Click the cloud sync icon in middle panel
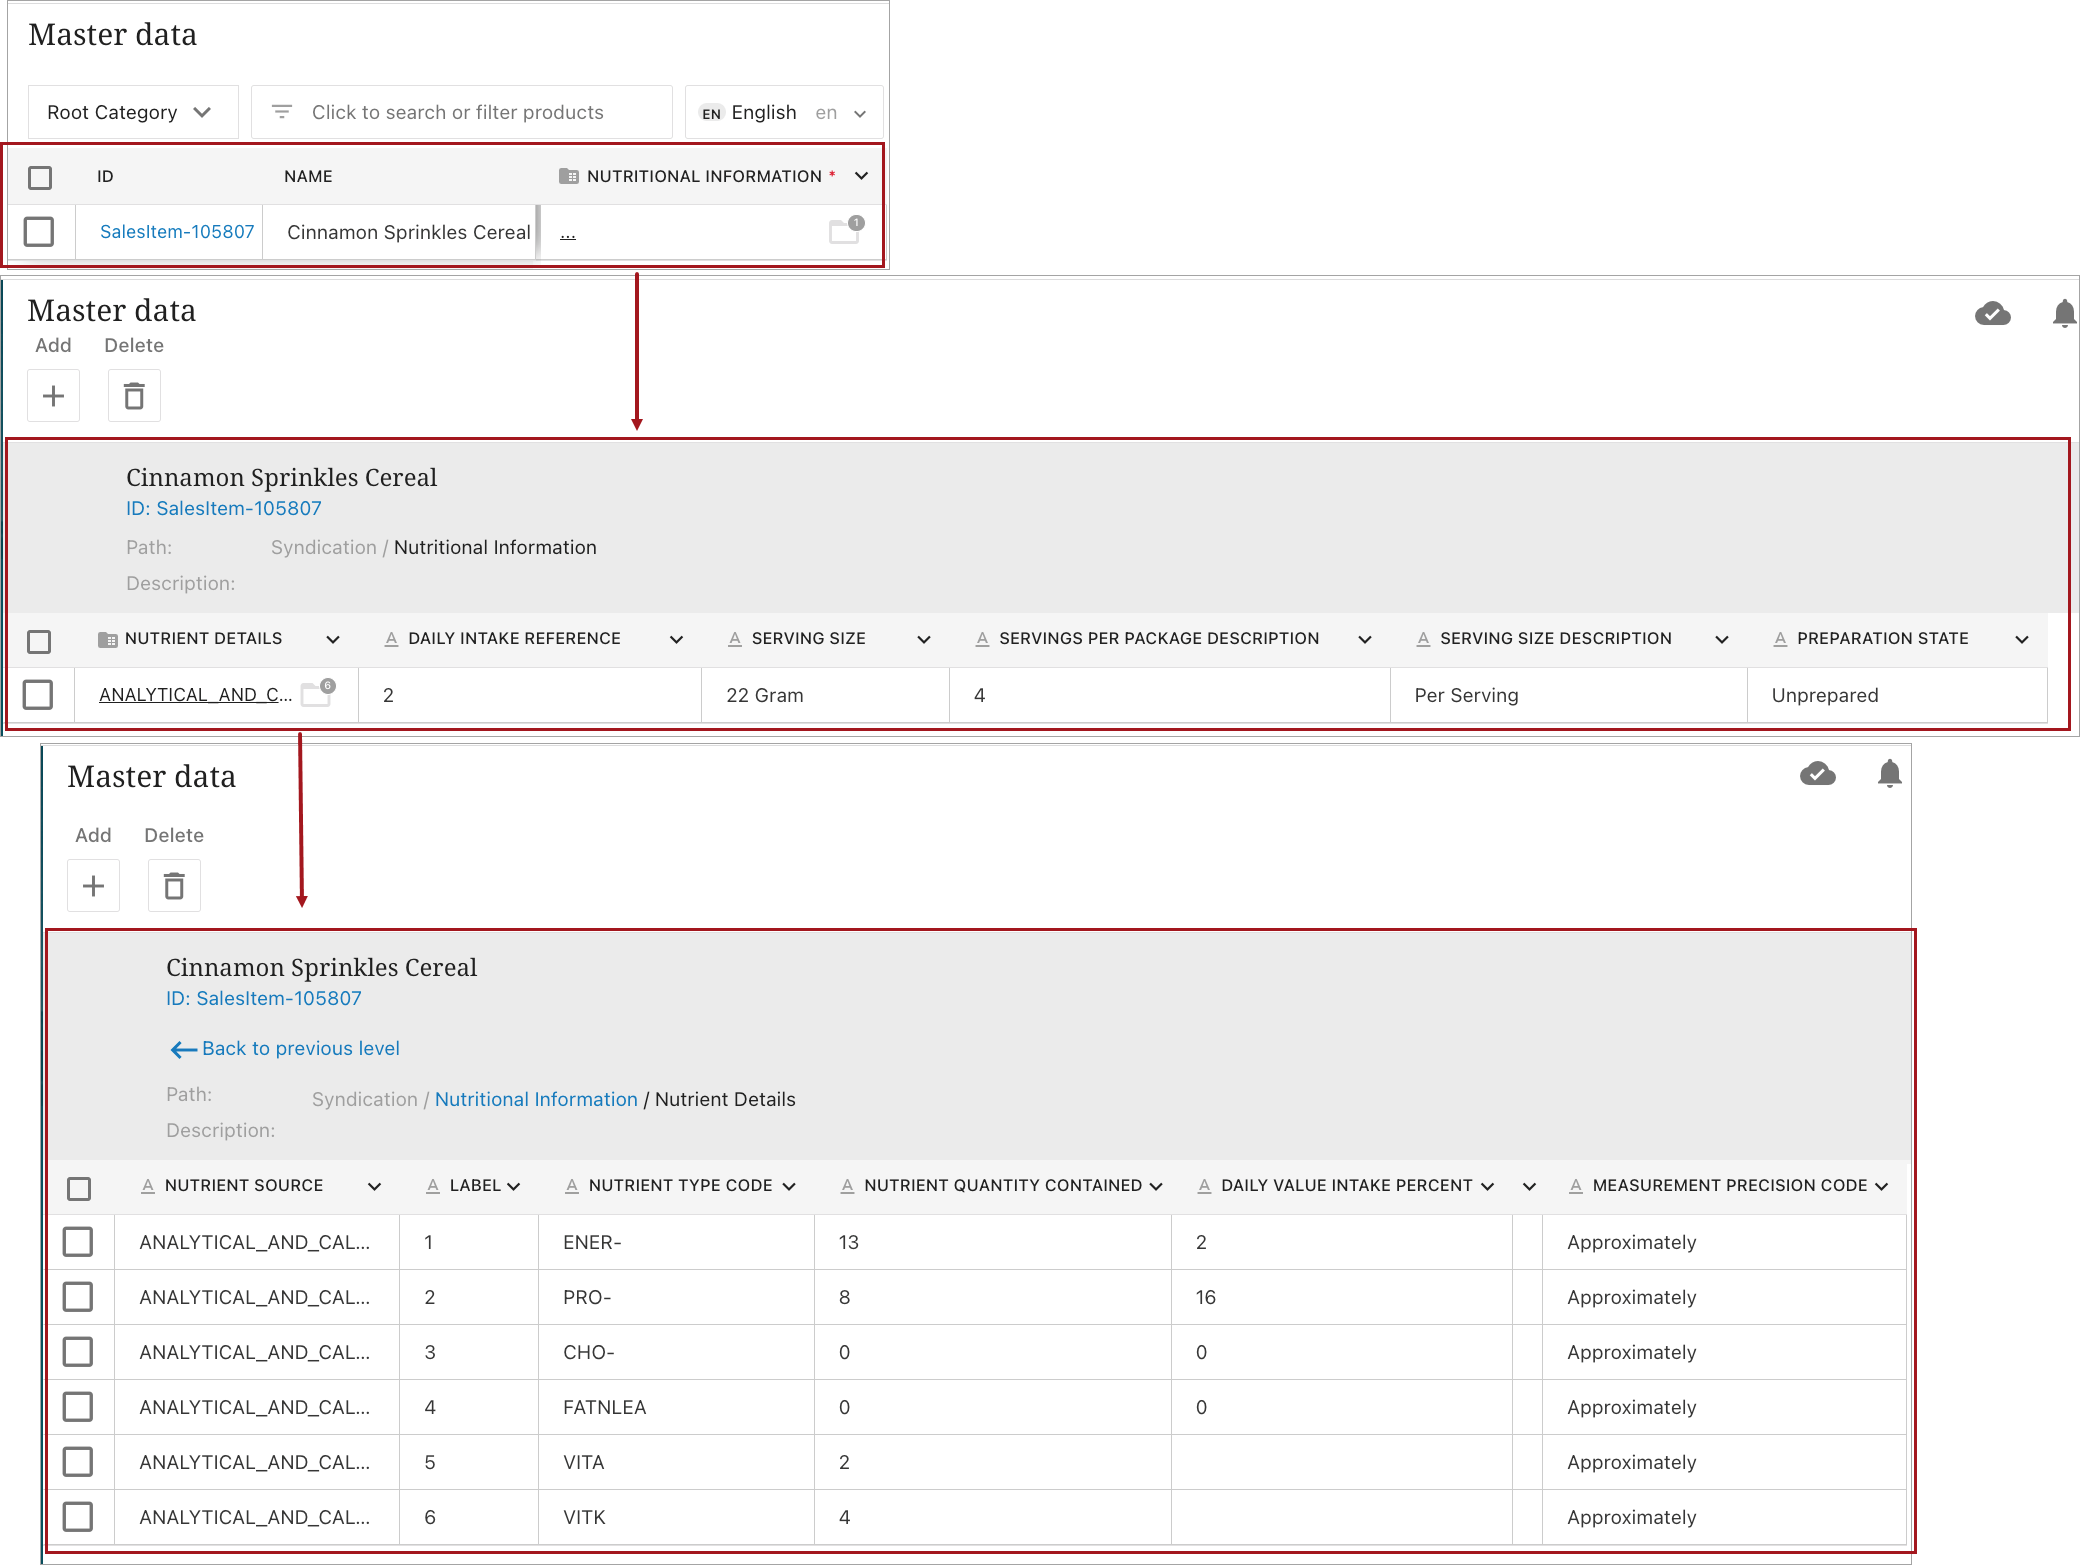 pos(1992,314)
